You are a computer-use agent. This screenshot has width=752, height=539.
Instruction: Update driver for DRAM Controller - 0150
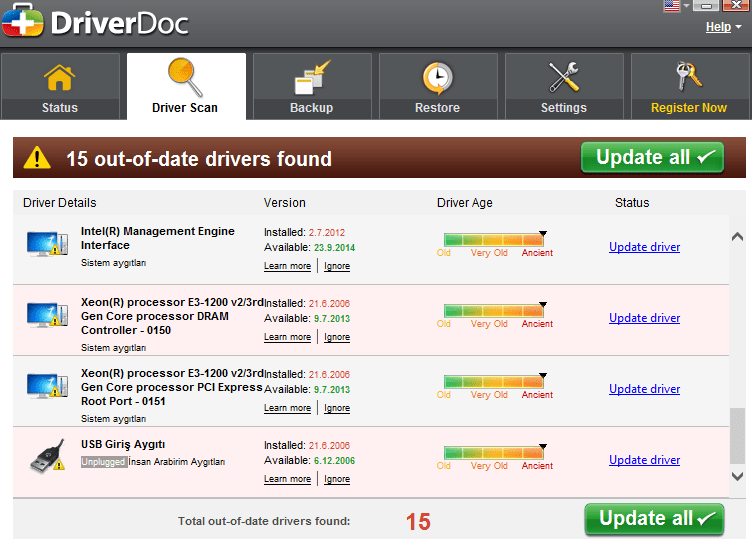click(x=645, y=317)
